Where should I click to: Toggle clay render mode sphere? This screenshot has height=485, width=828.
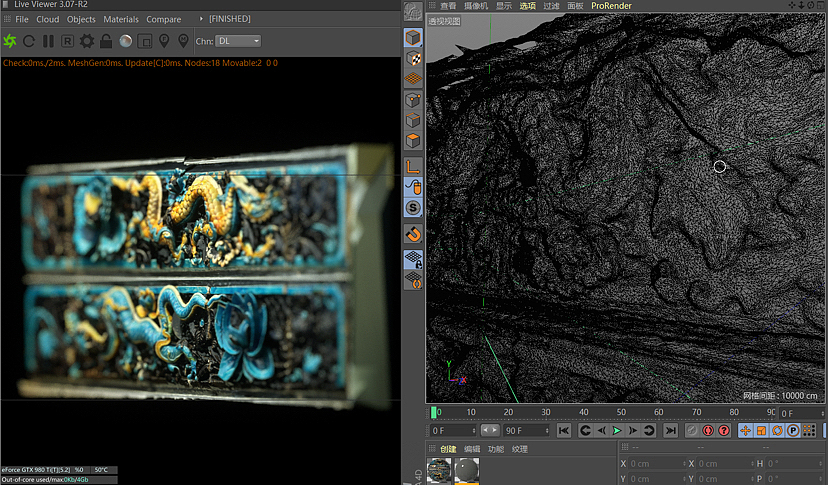point(125,41)
